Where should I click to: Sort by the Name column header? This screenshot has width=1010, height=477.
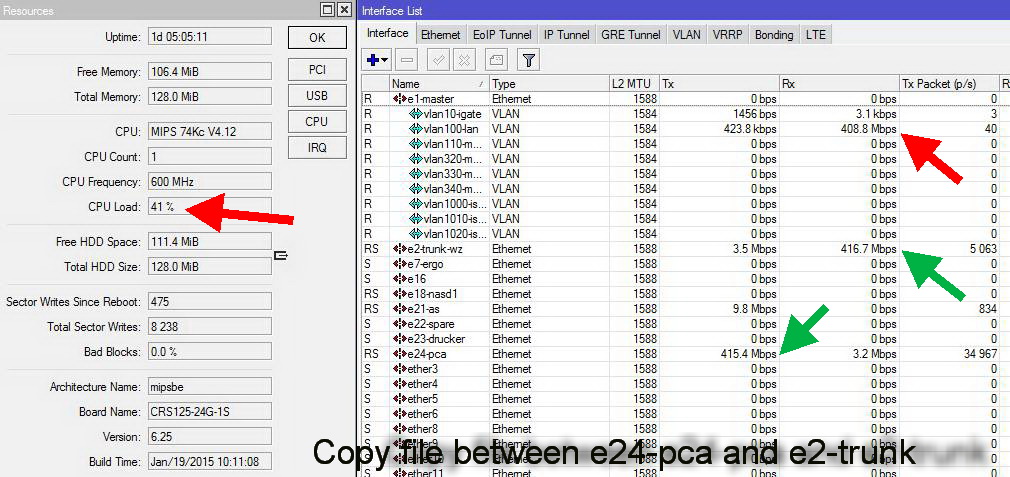440,84
